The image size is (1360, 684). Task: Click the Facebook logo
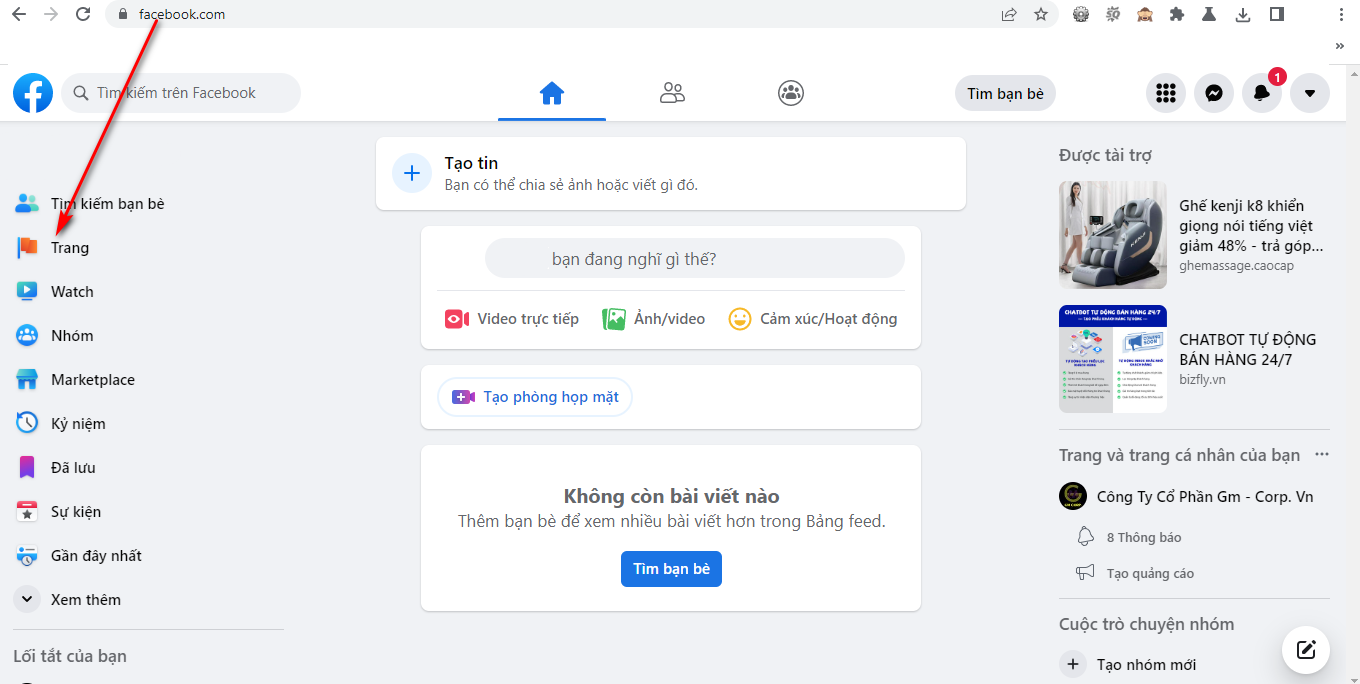click(x=33, y=93)
